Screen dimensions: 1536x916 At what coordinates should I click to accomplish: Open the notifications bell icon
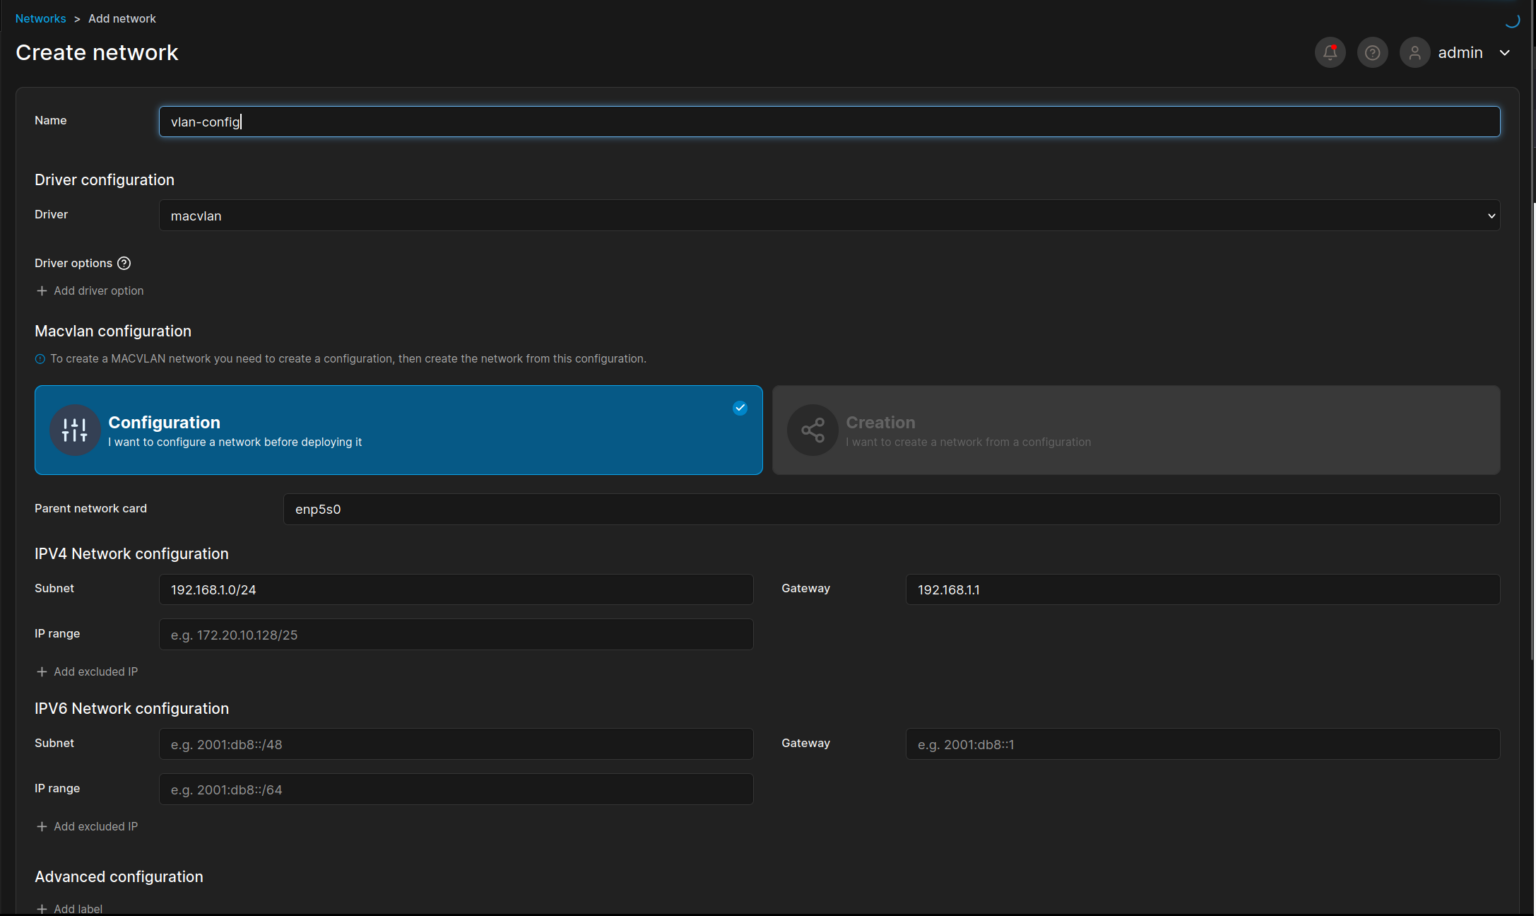click(1329, 52)
